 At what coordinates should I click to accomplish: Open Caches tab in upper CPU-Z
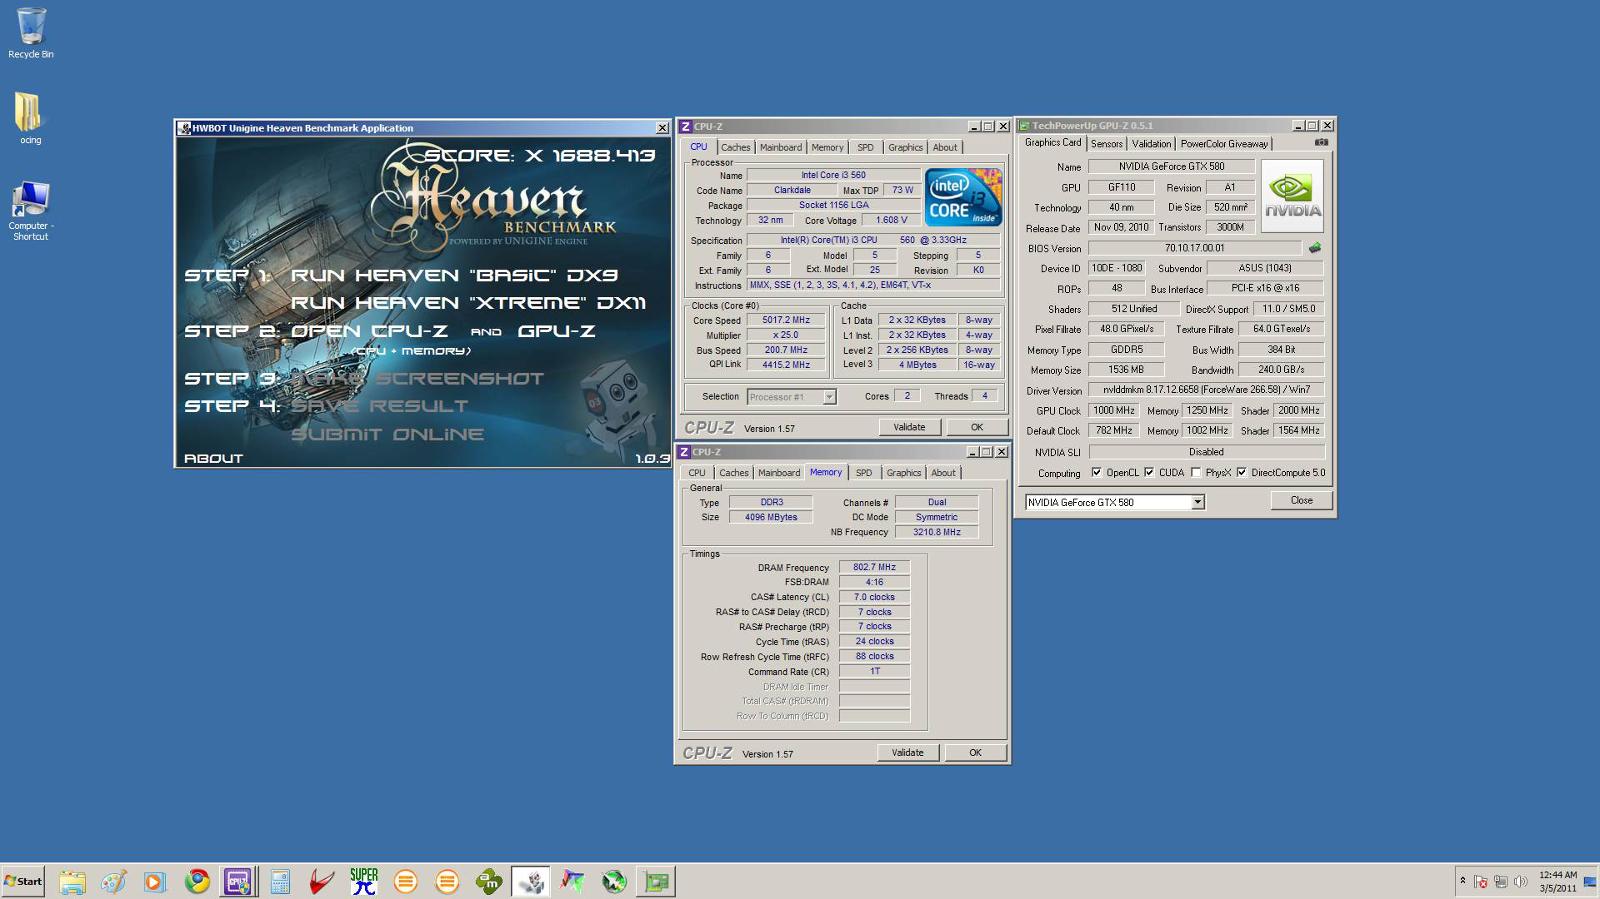735,147
